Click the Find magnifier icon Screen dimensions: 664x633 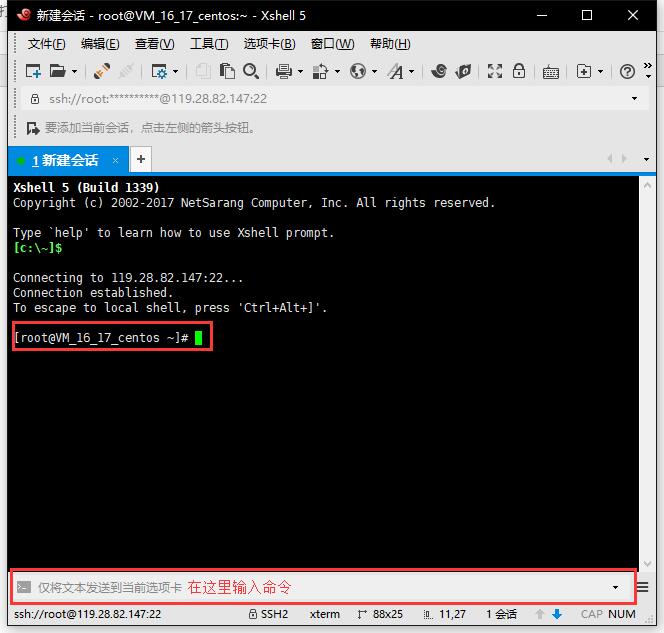(251, 71)
